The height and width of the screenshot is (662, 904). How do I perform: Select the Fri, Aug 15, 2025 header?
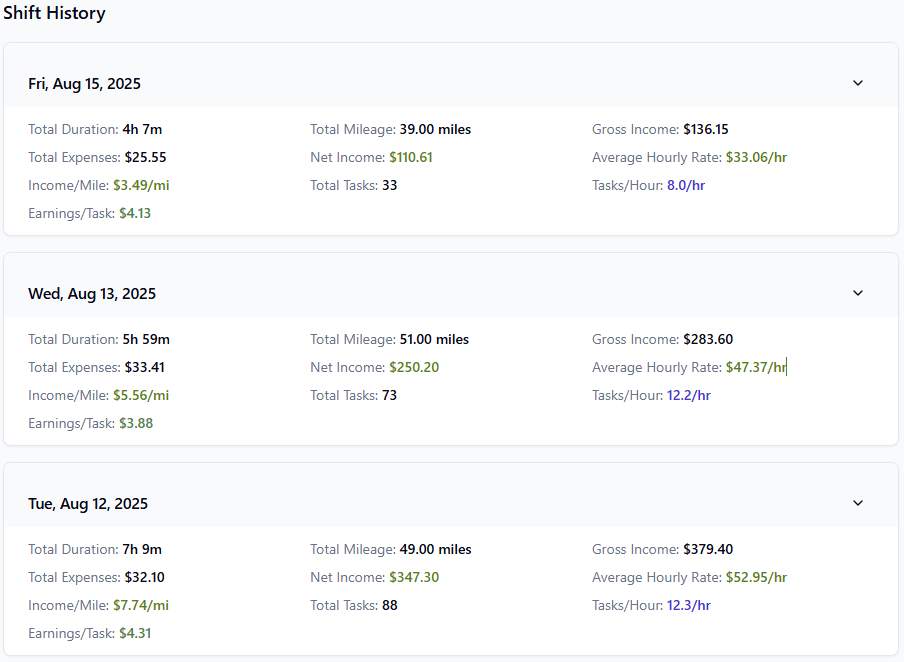pos(85,84)
